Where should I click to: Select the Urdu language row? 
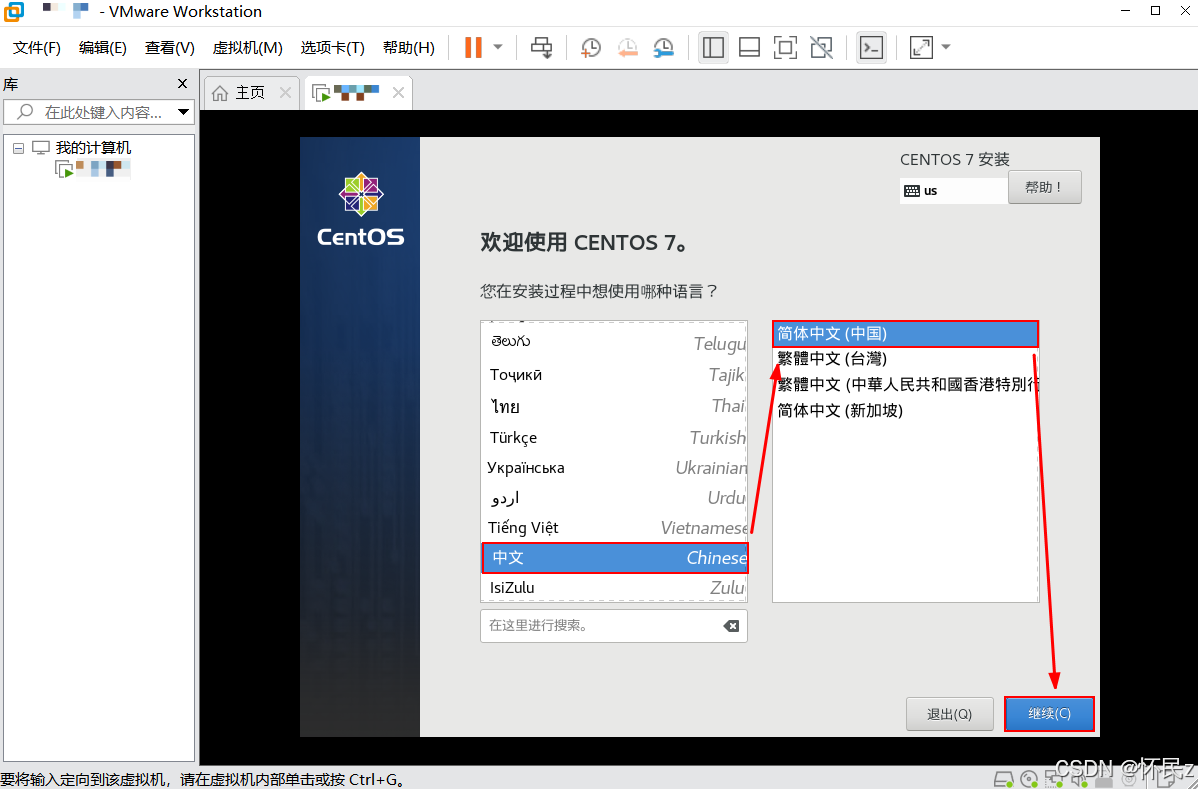pyautogui.click(x=614, y=498)
